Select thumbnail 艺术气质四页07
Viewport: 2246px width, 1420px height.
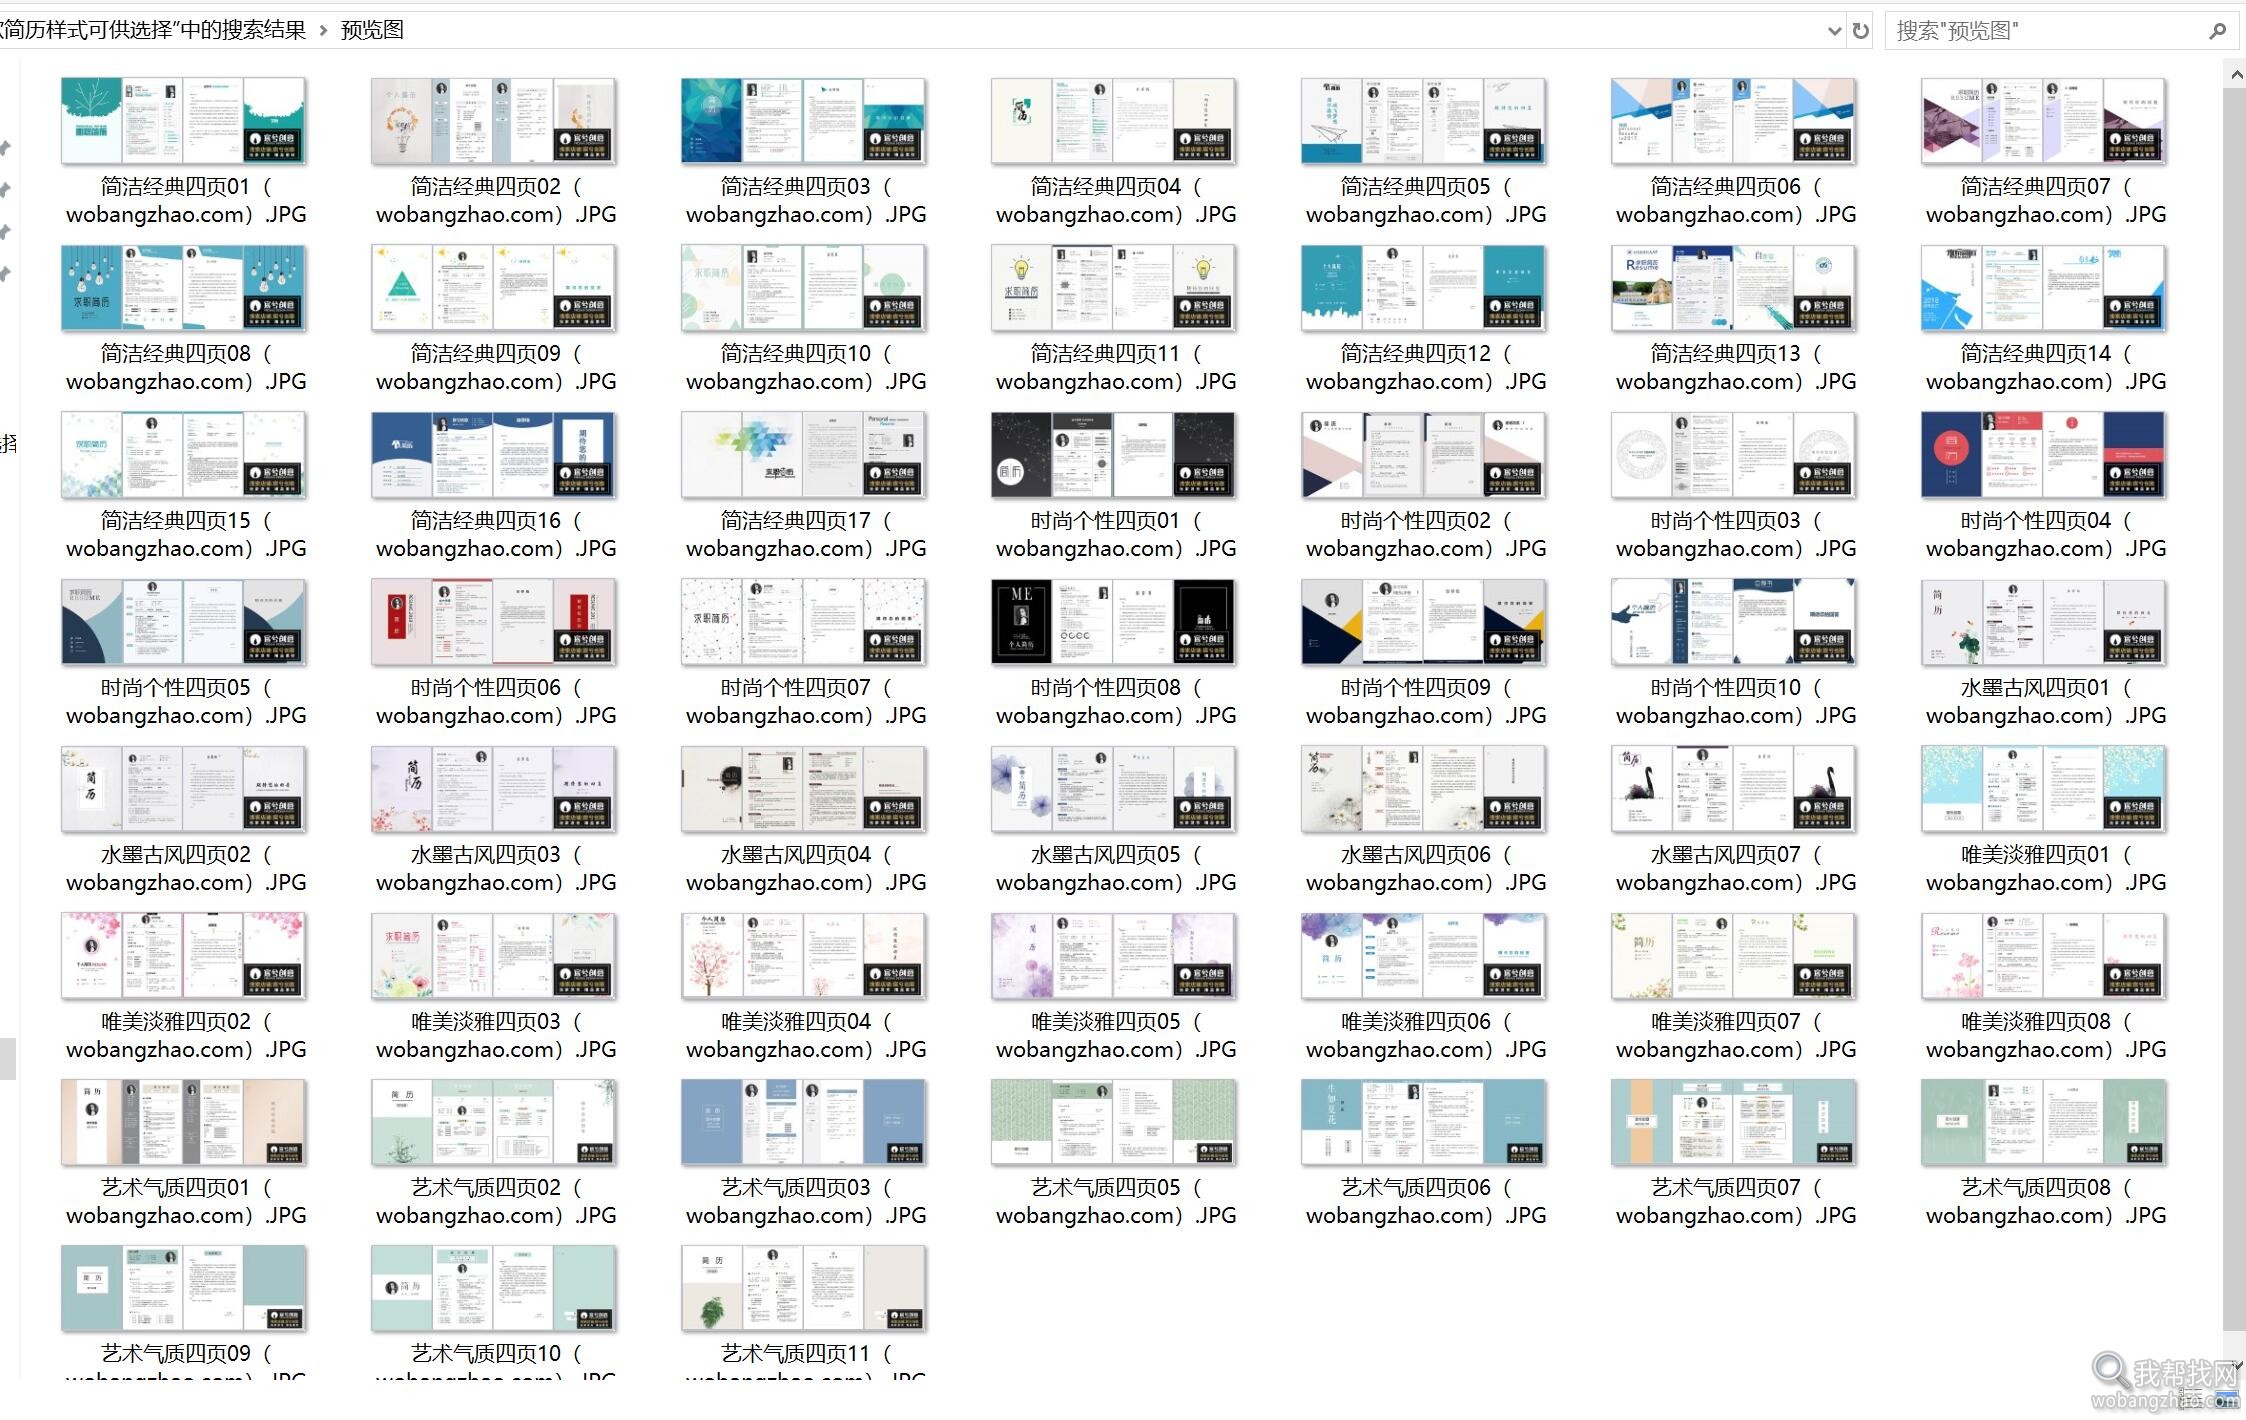coord(1734,1122)
